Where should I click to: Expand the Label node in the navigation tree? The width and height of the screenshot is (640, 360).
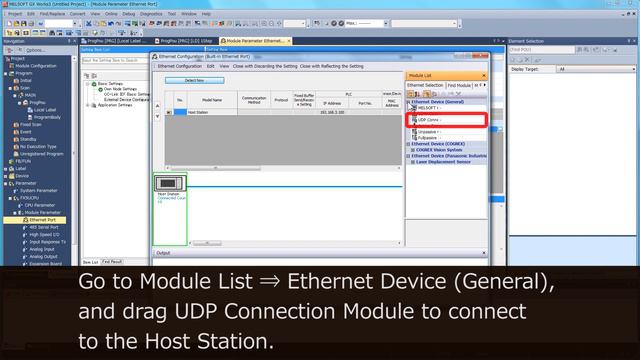[x=6, y=169]
